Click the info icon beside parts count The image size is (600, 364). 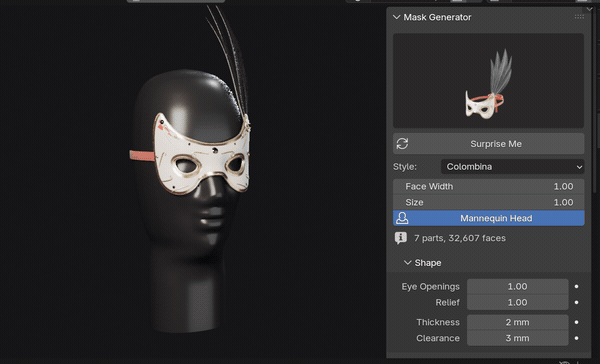(401, 238)
